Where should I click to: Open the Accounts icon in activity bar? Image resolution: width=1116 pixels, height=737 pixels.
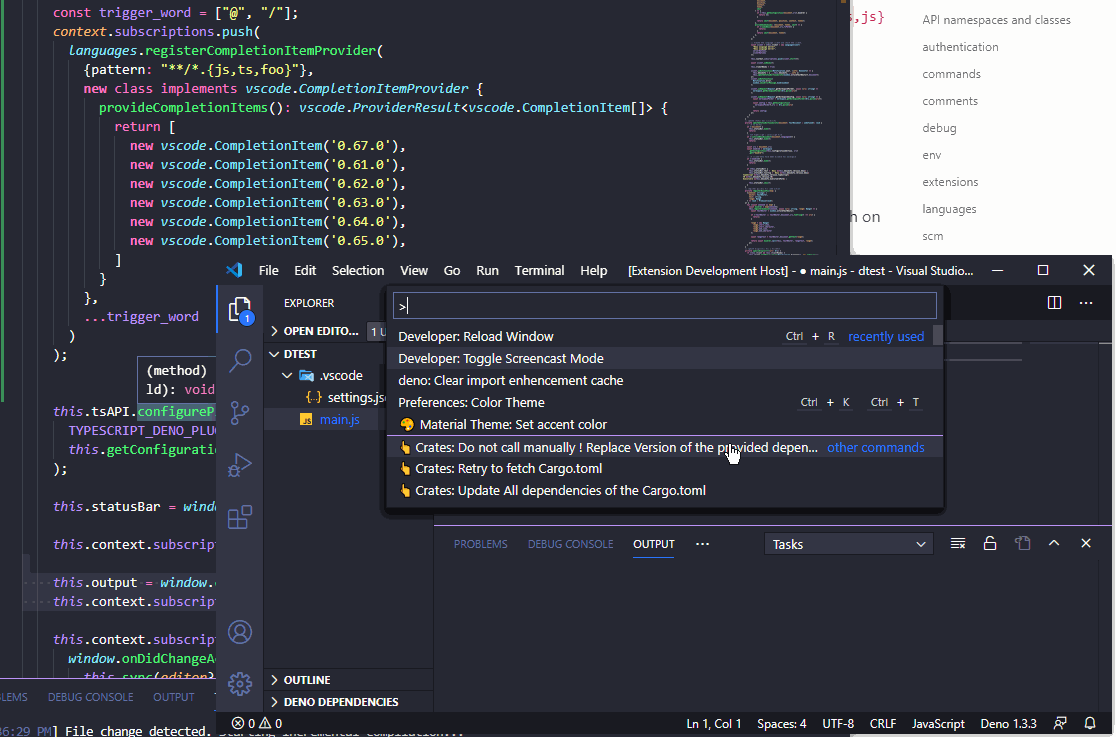[x=241, y=632]
